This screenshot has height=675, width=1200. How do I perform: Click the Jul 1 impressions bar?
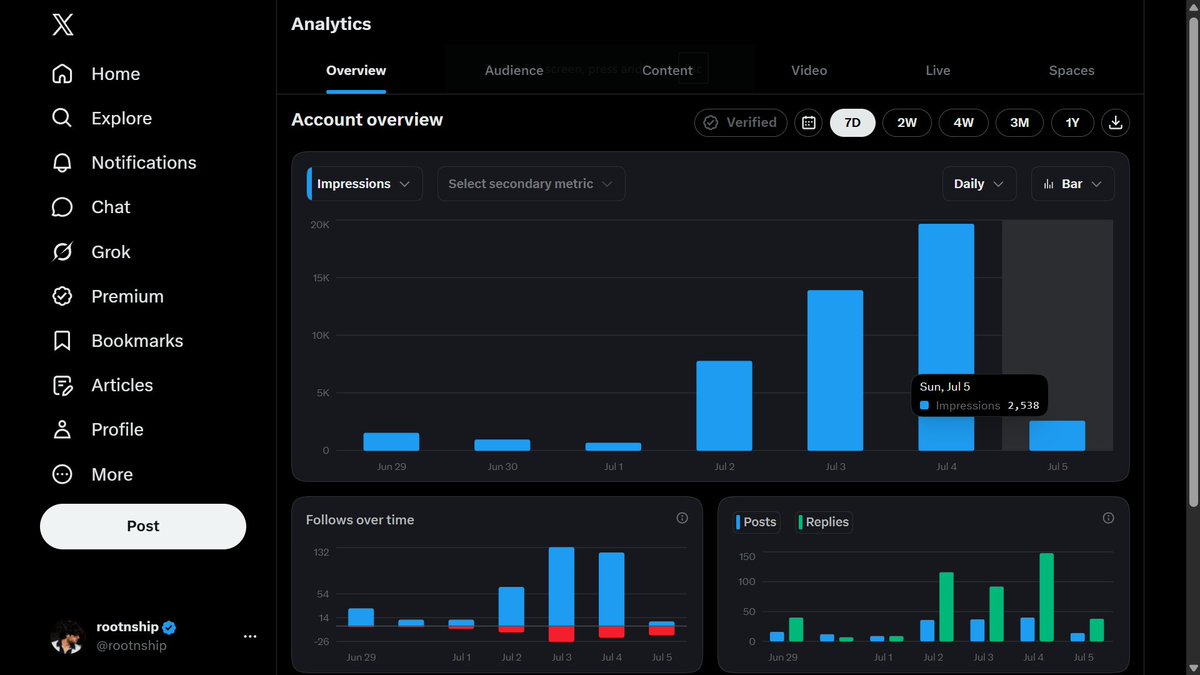(613, 447)
